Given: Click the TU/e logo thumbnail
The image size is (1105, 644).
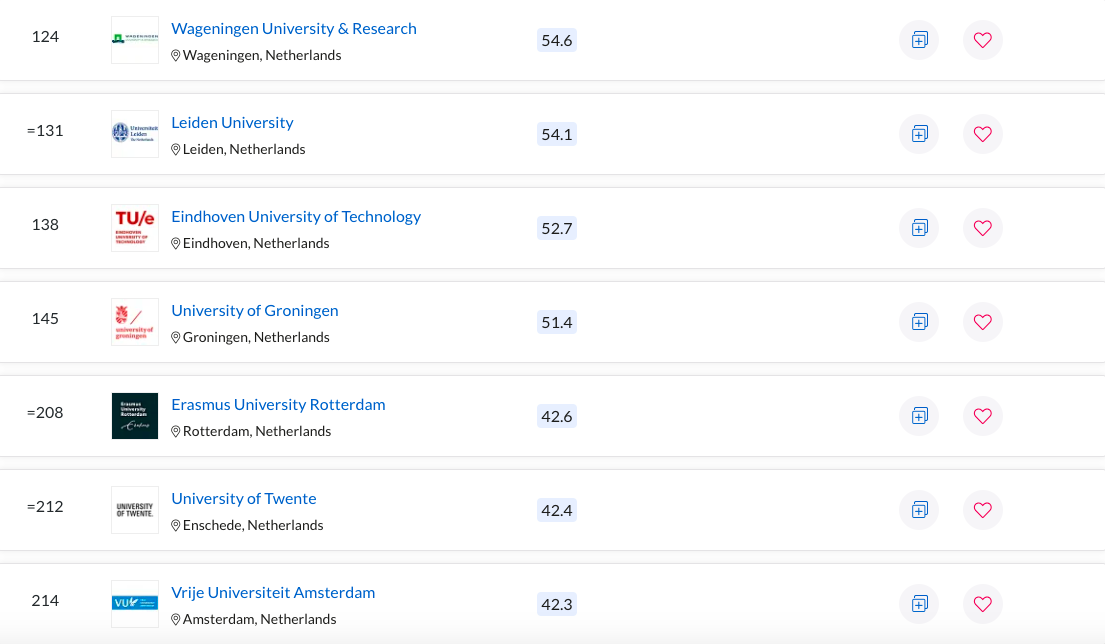Looking at the screenshot, I should coord(135,228).
